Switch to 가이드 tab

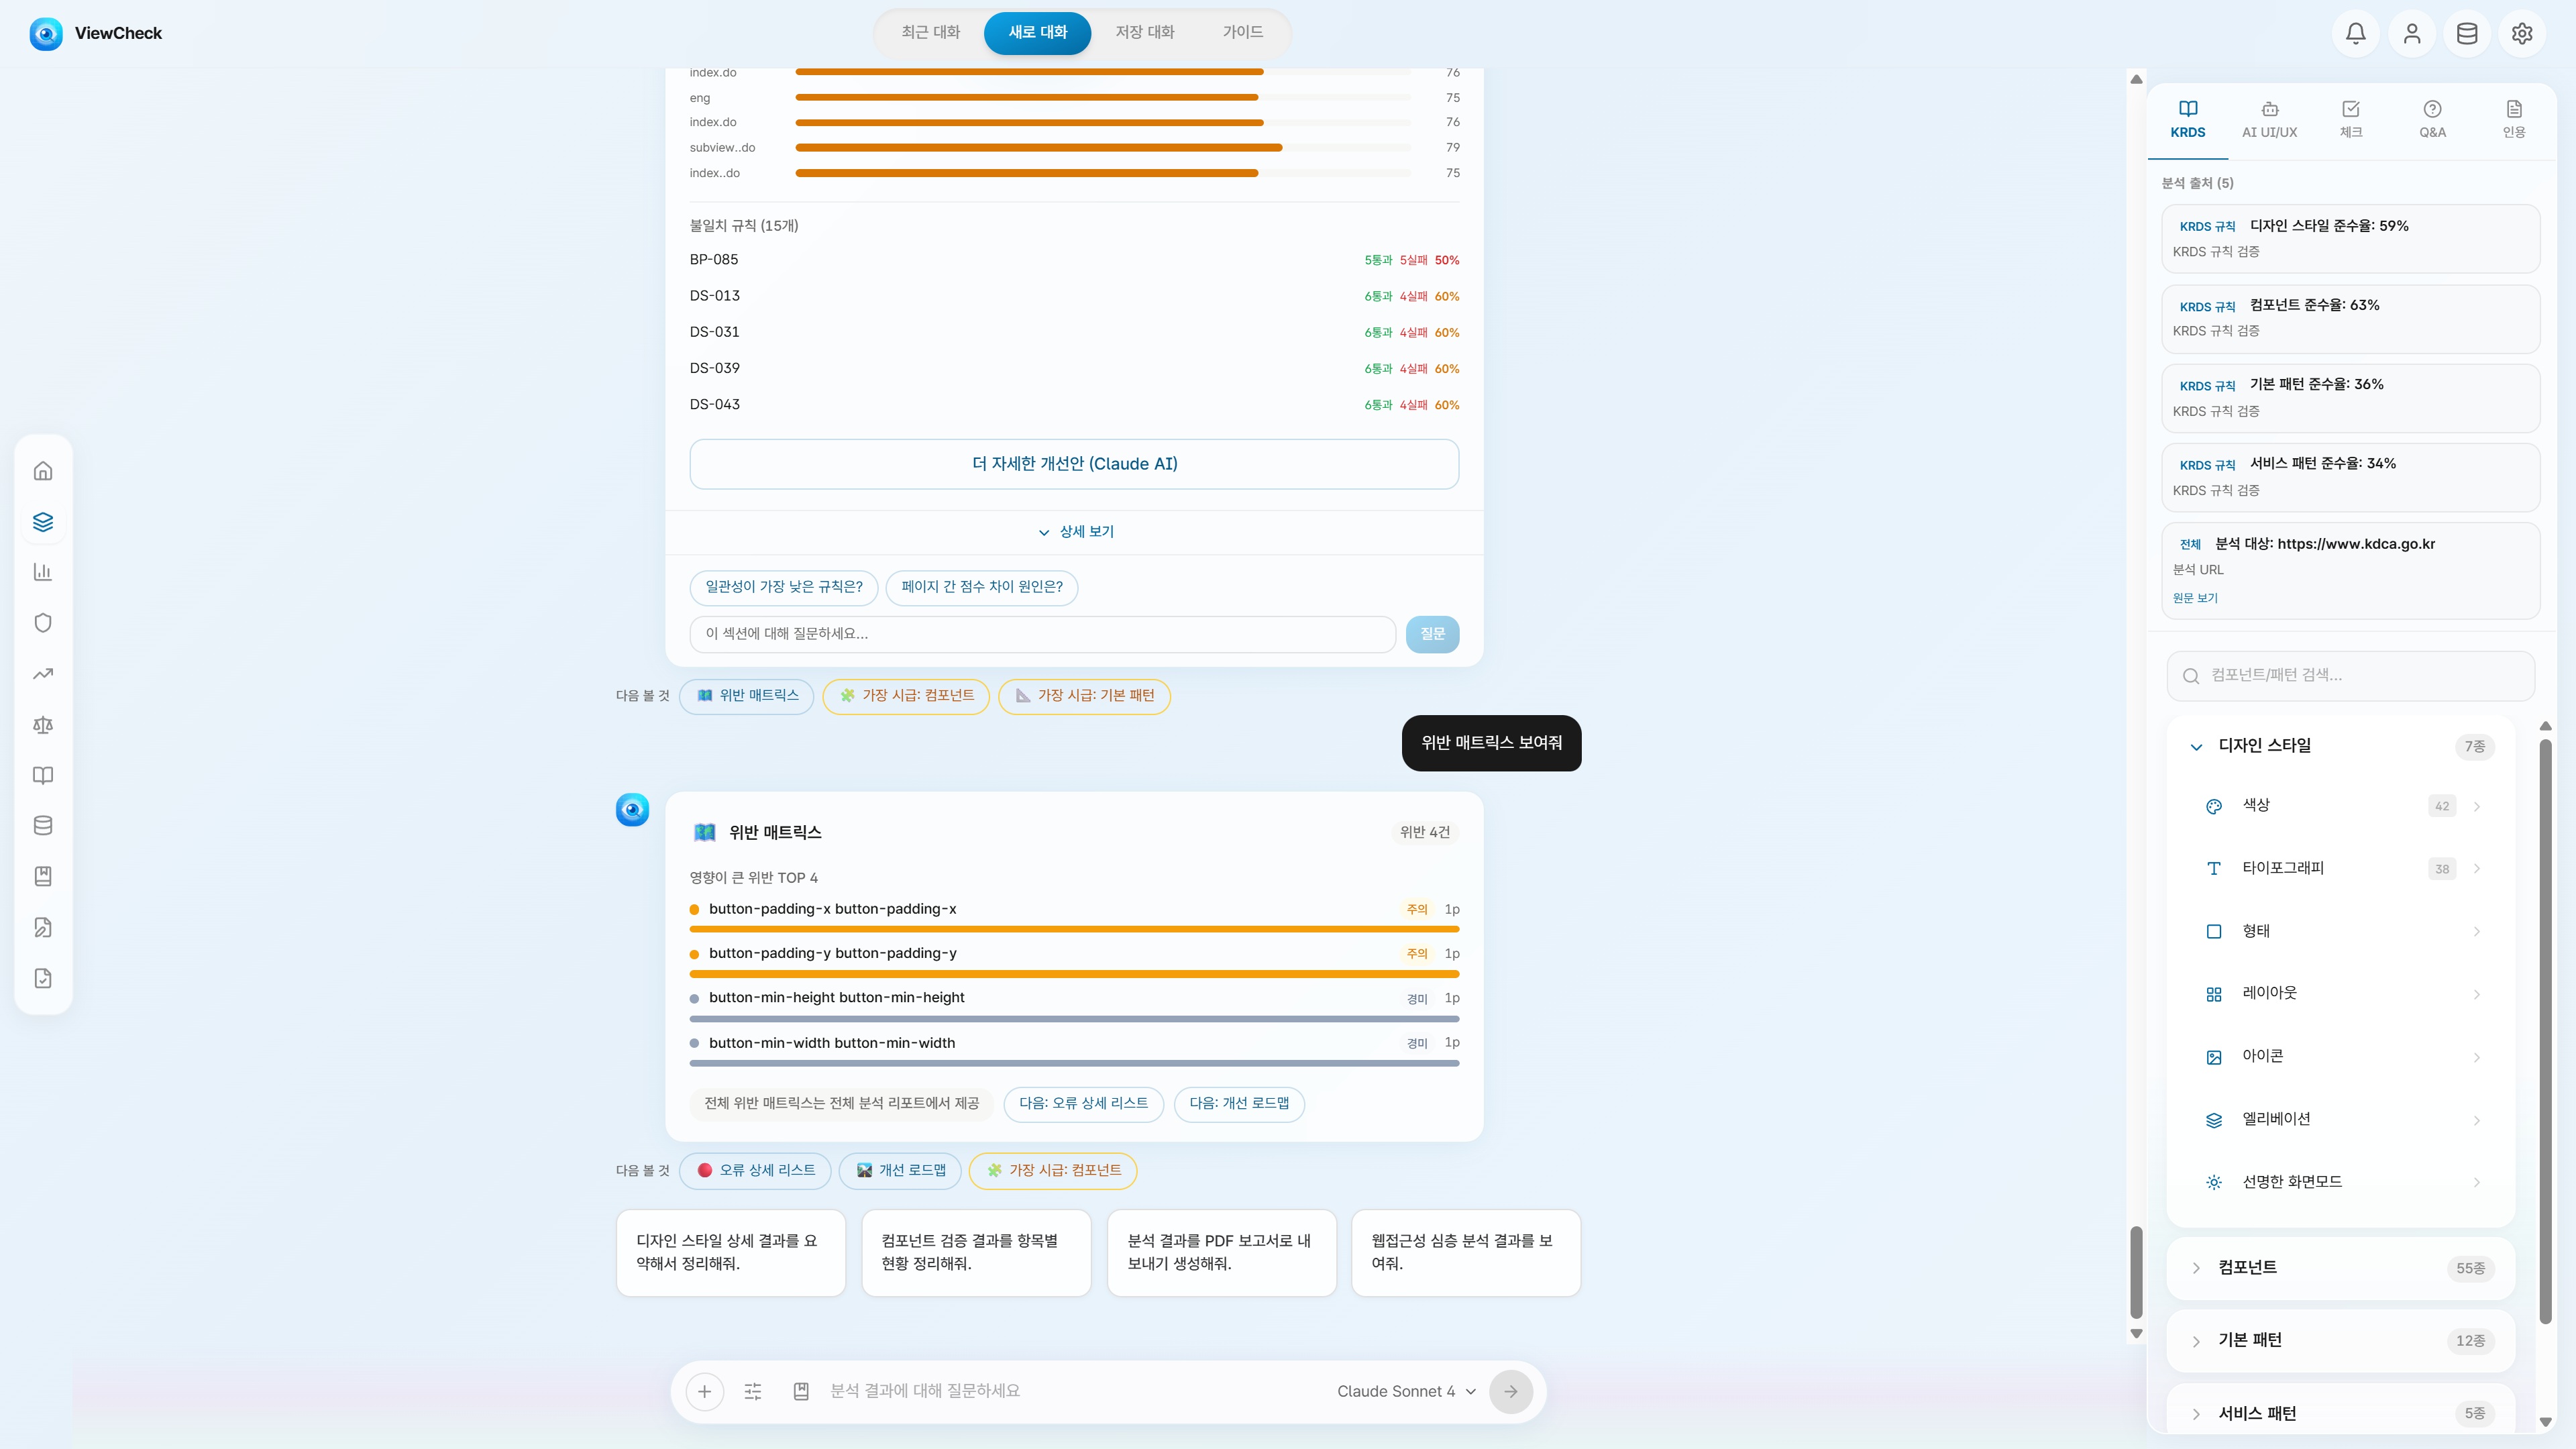pyautogui.click(x=1242, y=32)
